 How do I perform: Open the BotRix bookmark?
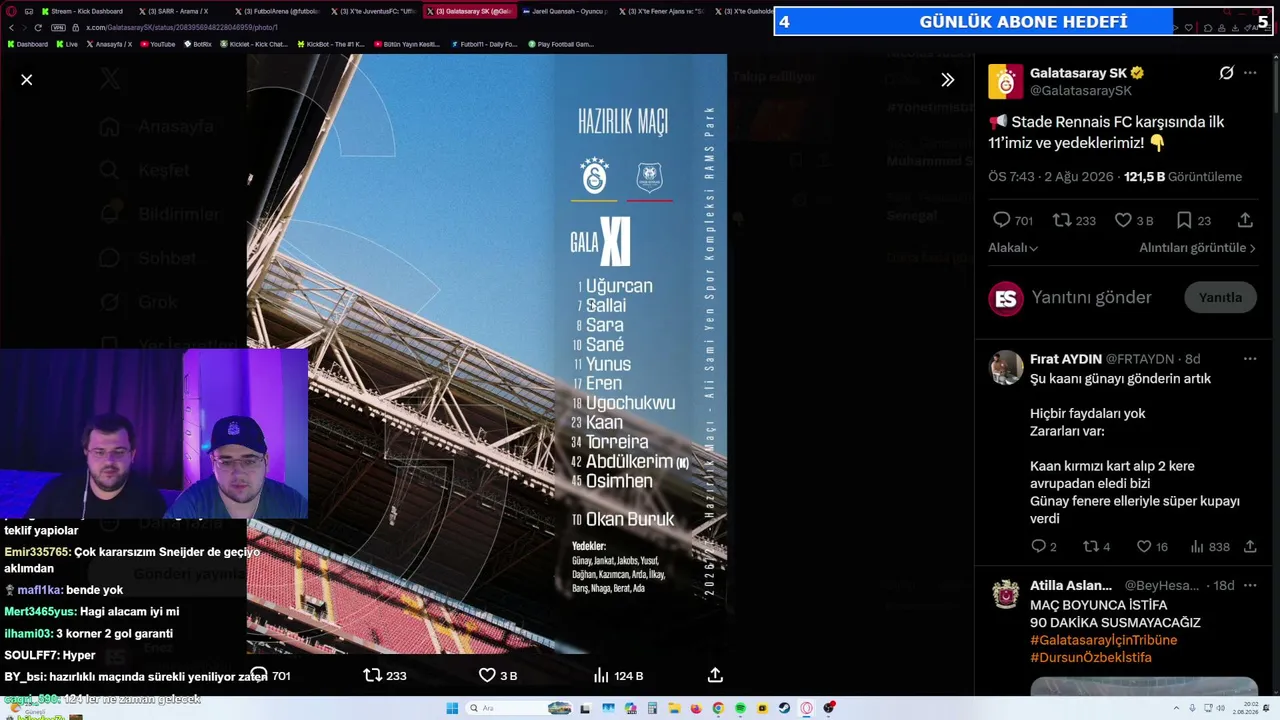[198, 44]
